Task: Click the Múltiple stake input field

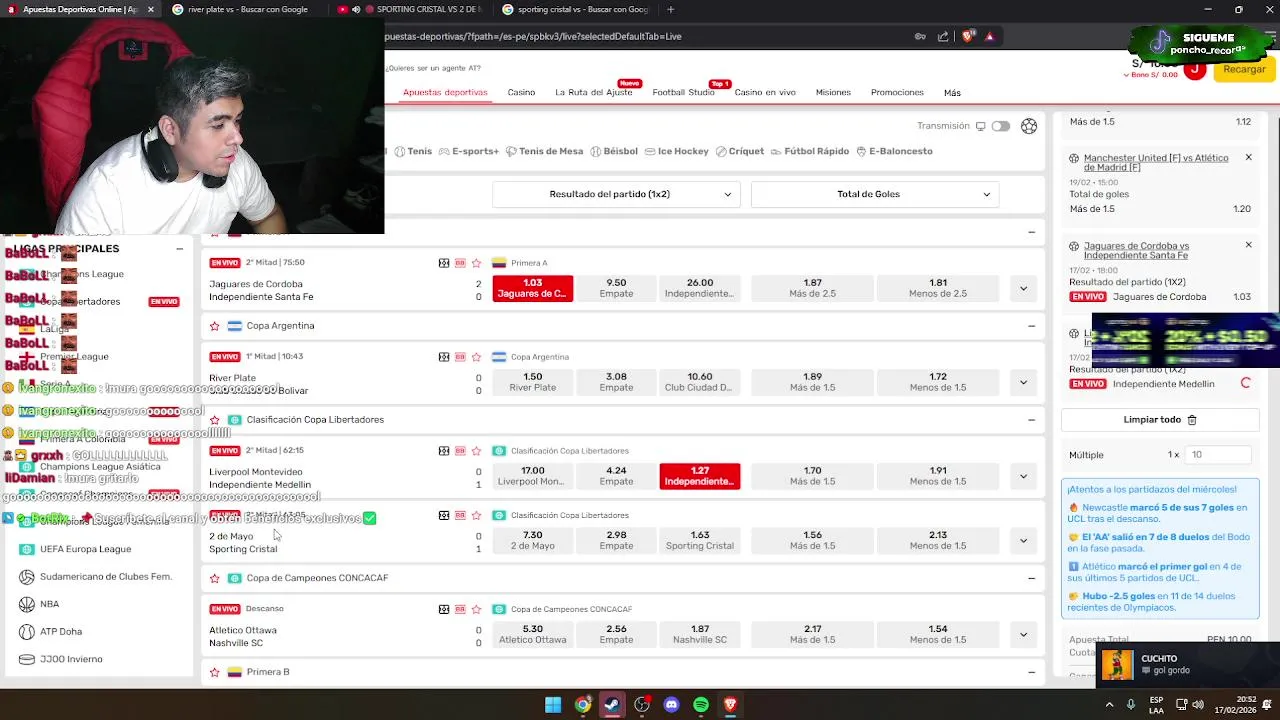Action: (1218, 455)
